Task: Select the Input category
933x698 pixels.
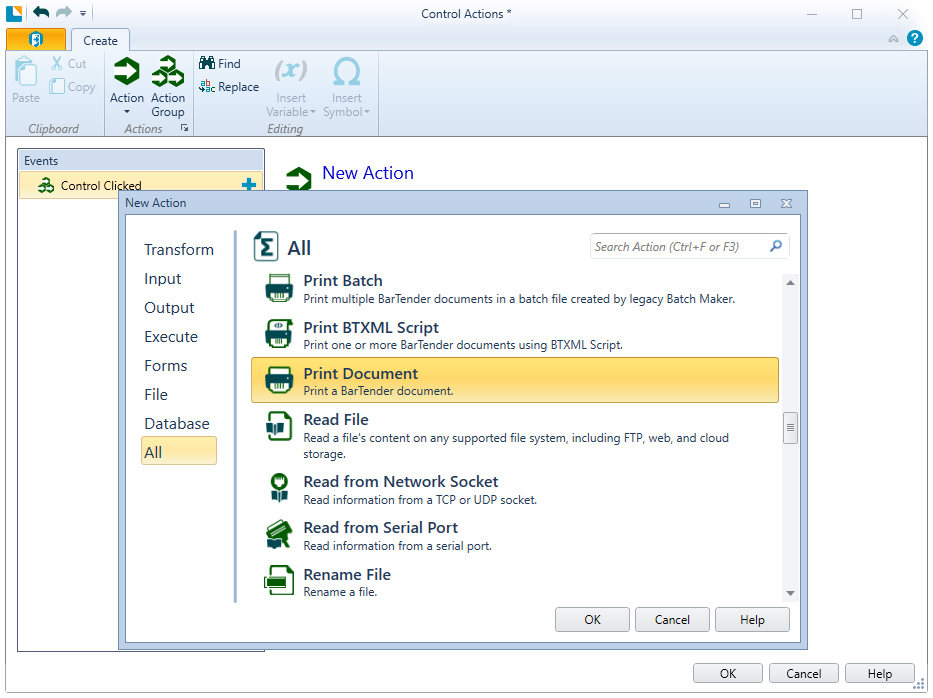Action: tap(162, 278)
